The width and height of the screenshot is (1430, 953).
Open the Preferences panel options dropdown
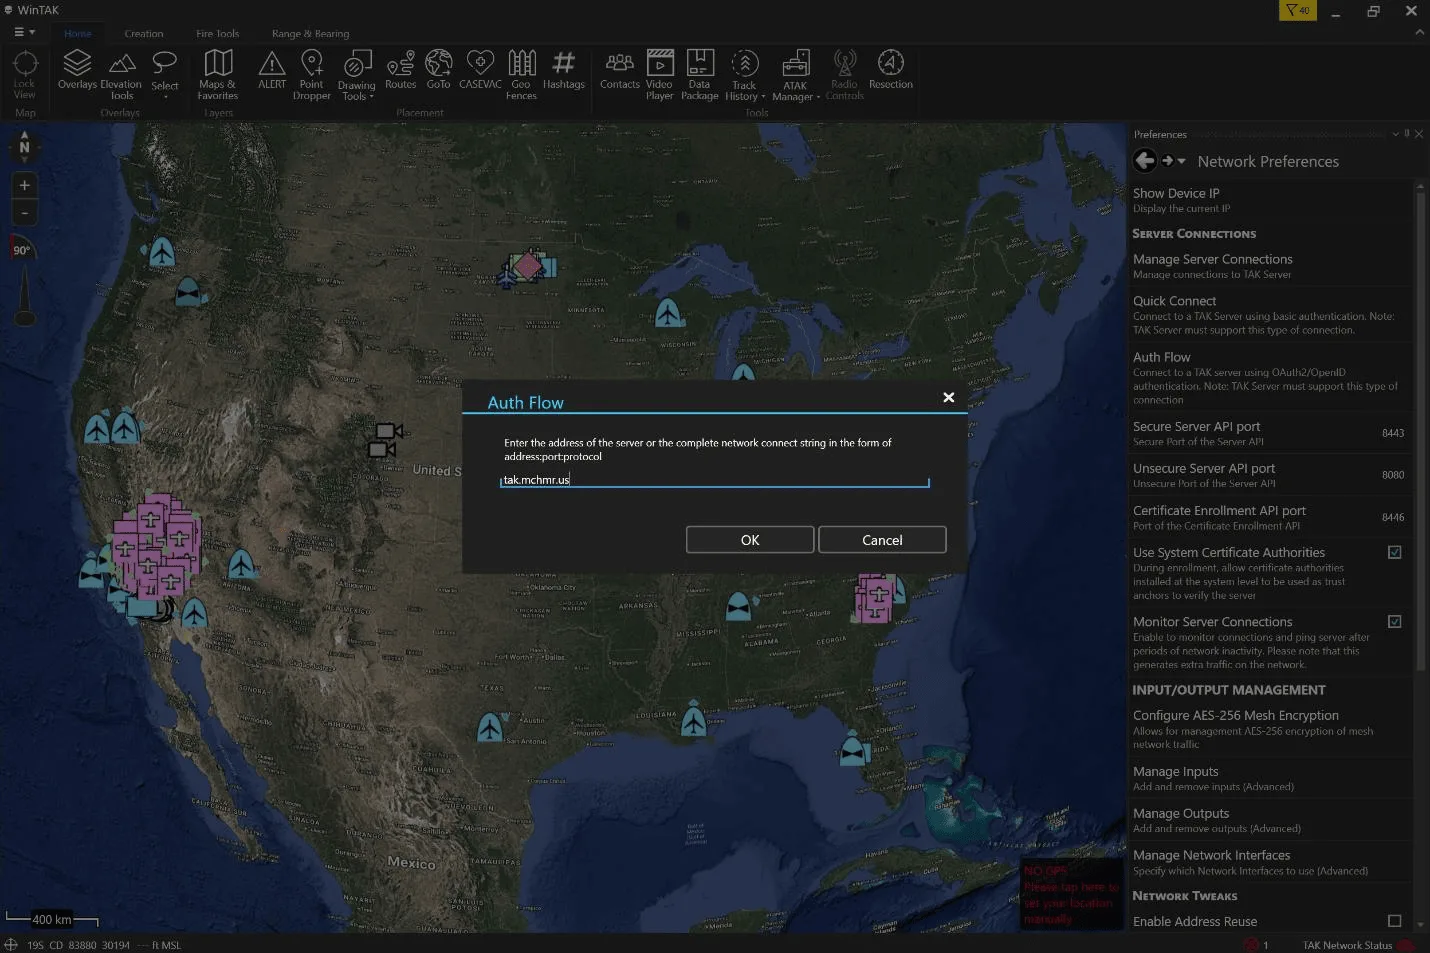1396,134
